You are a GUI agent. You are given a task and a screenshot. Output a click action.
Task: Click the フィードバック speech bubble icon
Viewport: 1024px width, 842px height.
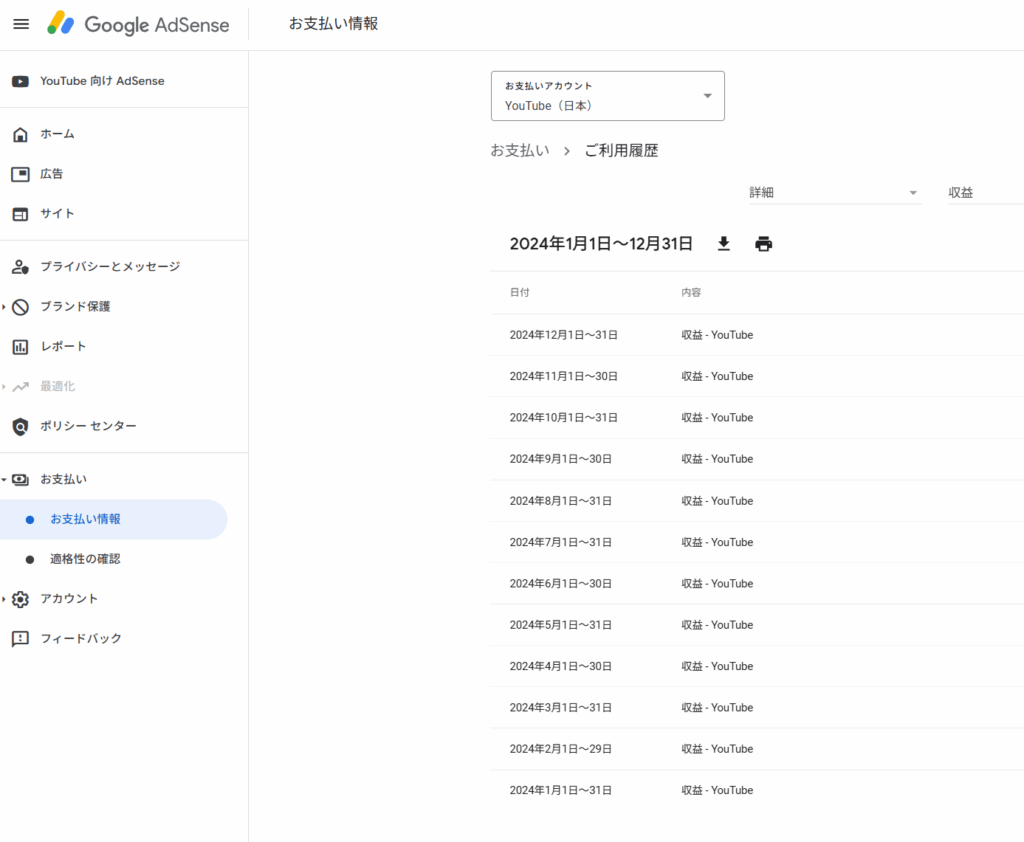click(x=20, y=639)
